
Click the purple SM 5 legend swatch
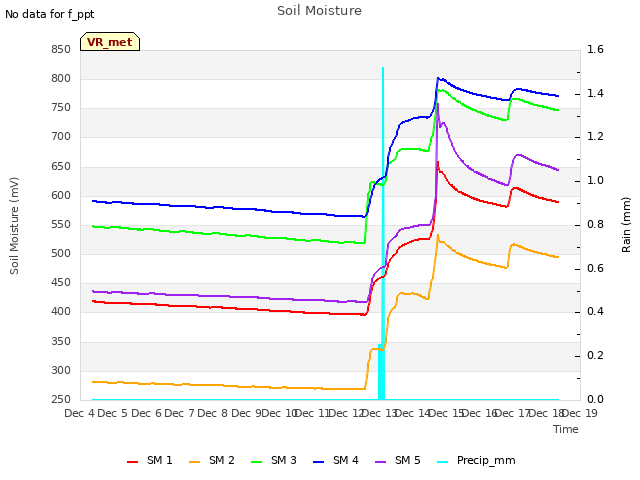(381, 462)
